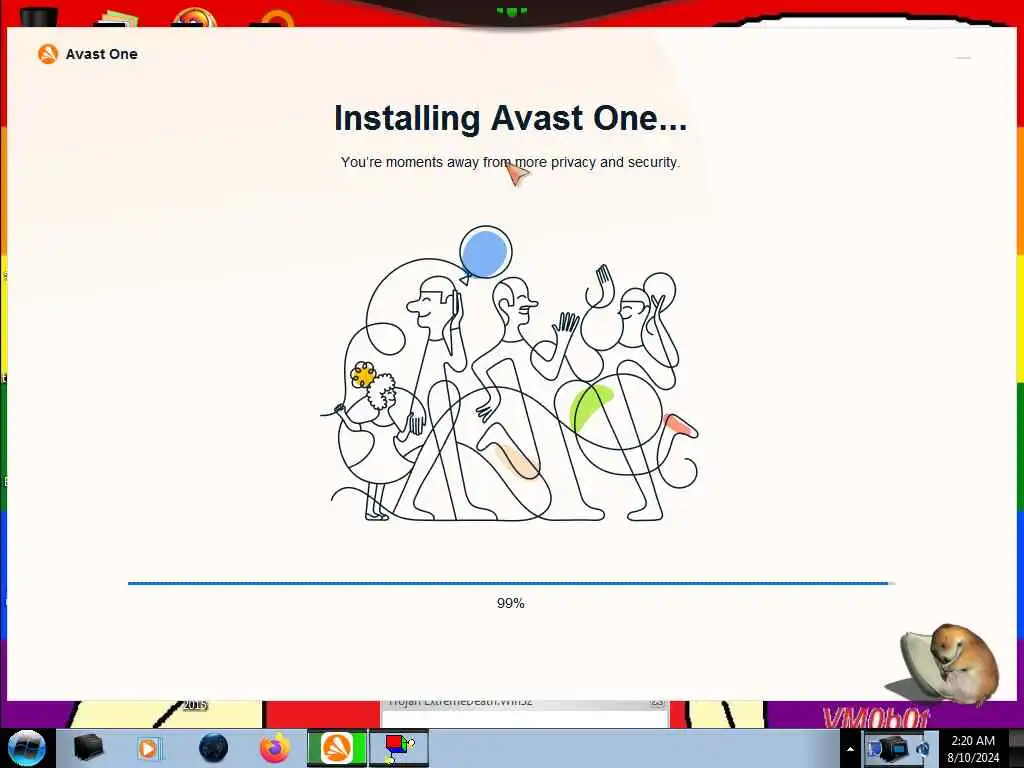Viewport: 1024px width, 768px height.
Task: Launch the media player taskbar icon
Action: tap(148, 748)
